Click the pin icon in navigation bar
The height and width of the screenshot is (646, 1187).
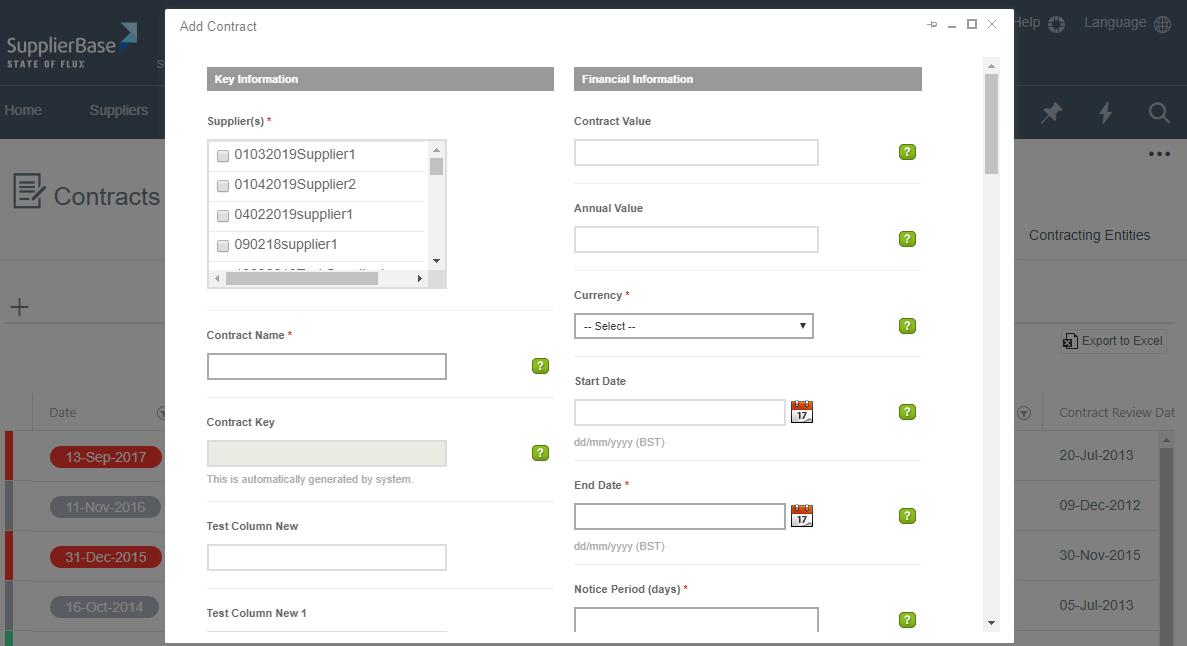click(1051, 113)
